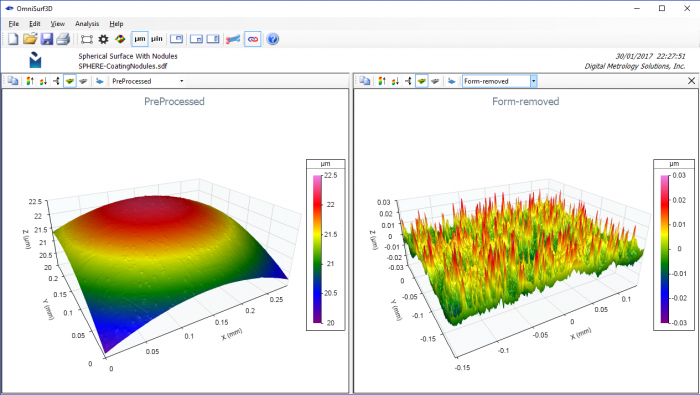
Task: Click the axis scale icon in Form-removed panel
Action: [x=408, y=81]
